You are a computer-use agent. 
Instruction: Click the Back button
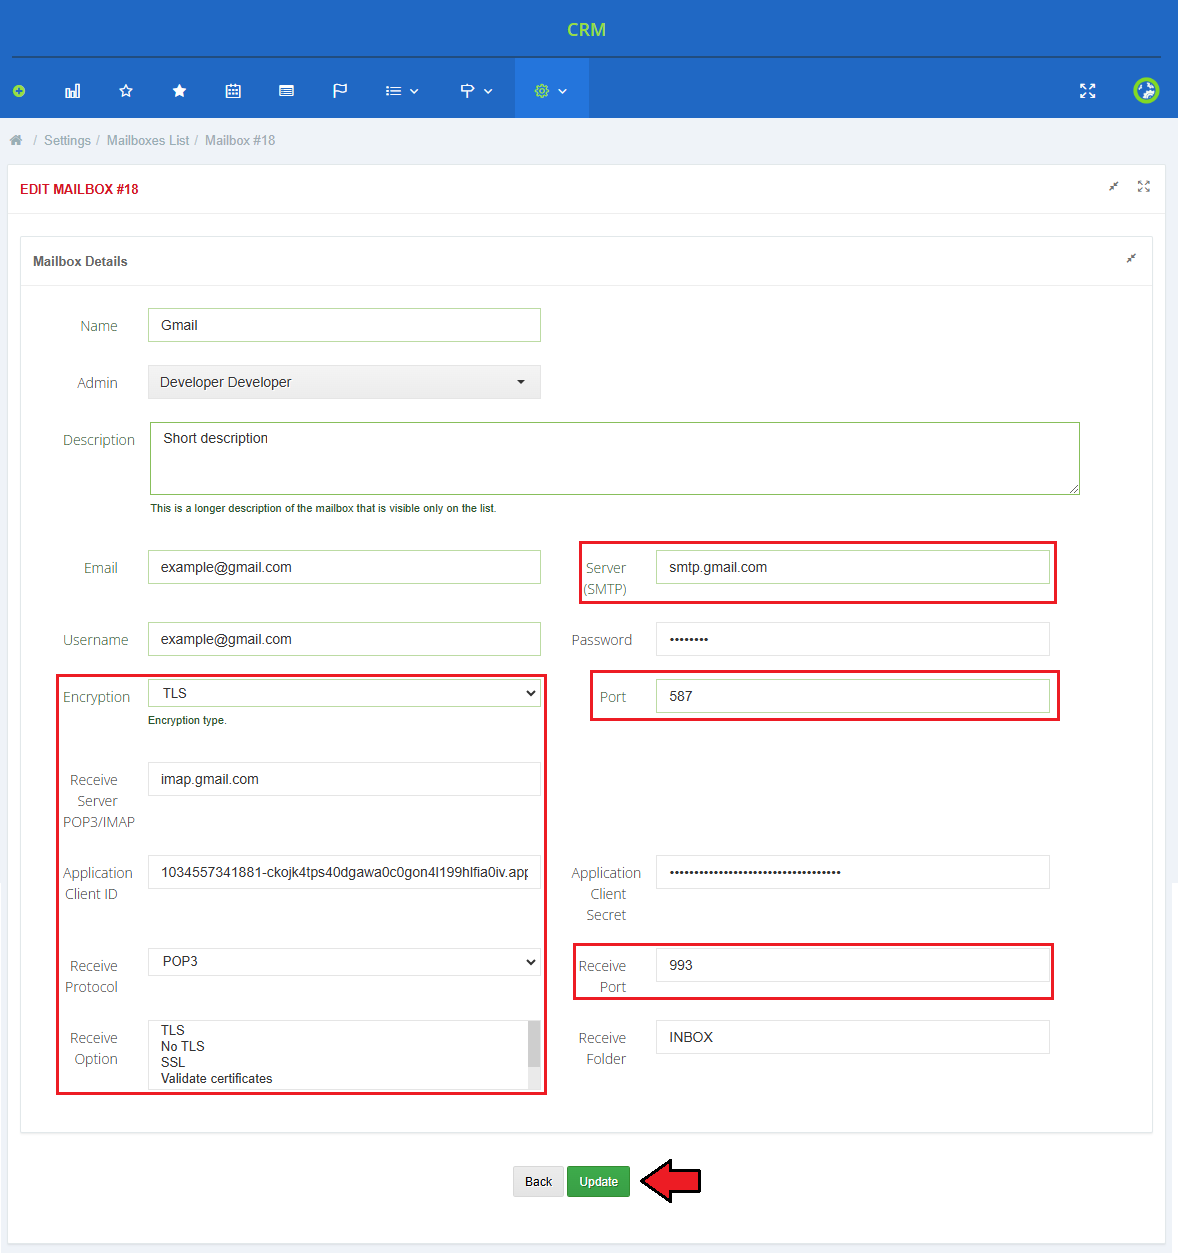(538, 1182)
